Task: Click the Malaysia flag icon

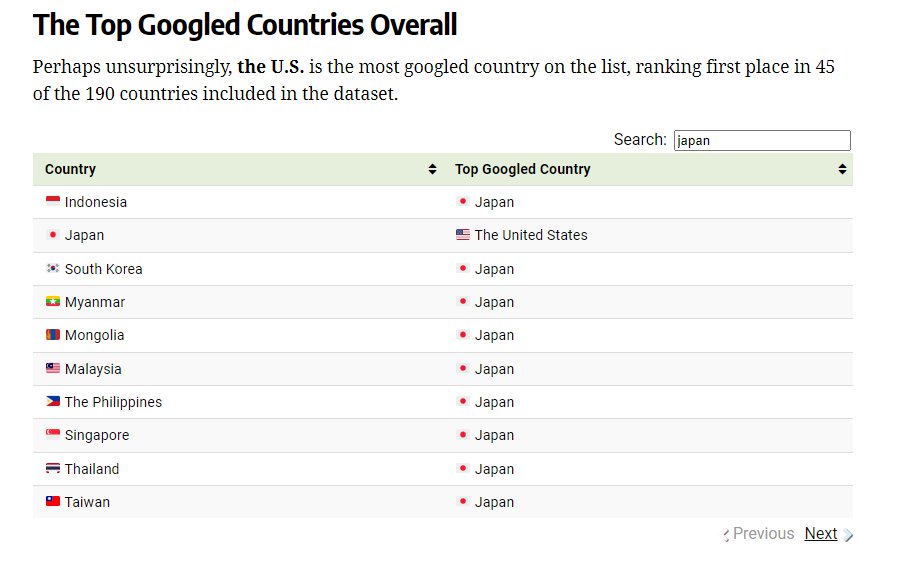Action: [53, 368]
